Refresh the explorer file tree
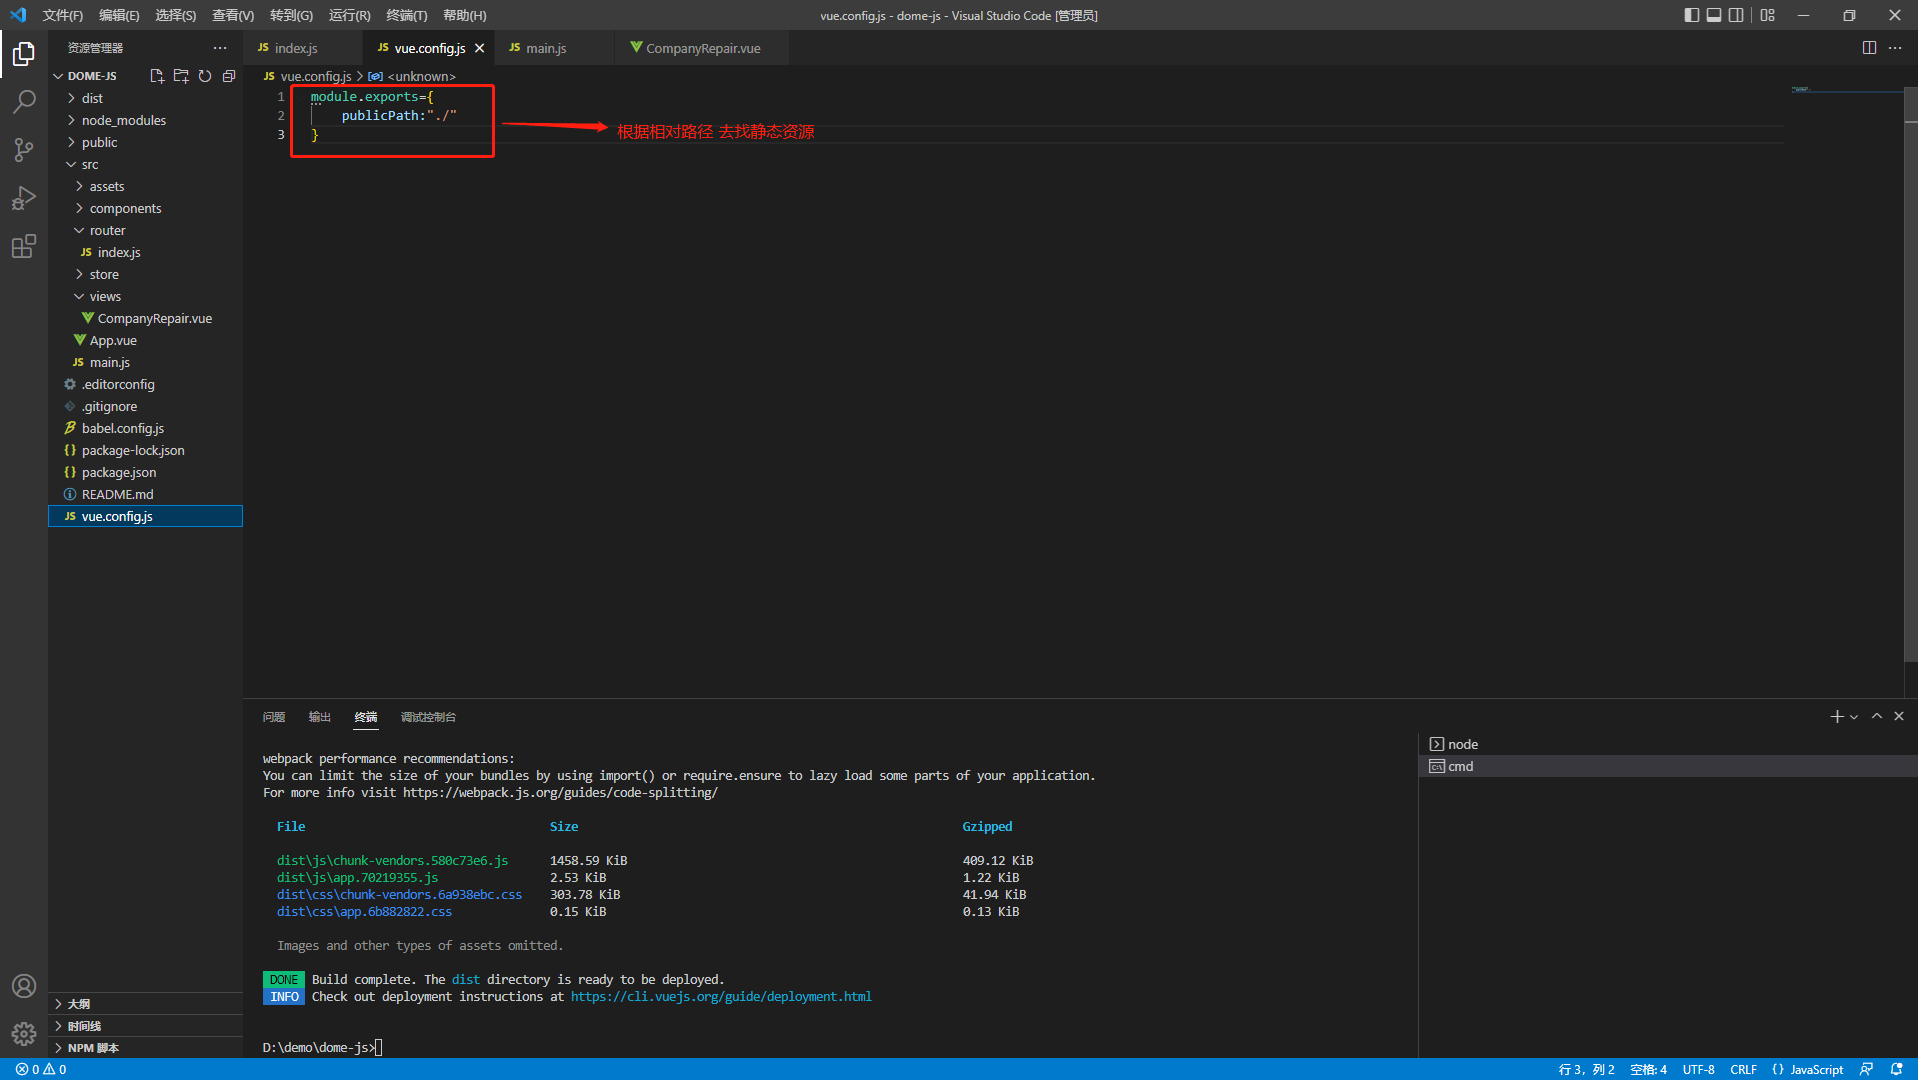 [x=205, y=76]
